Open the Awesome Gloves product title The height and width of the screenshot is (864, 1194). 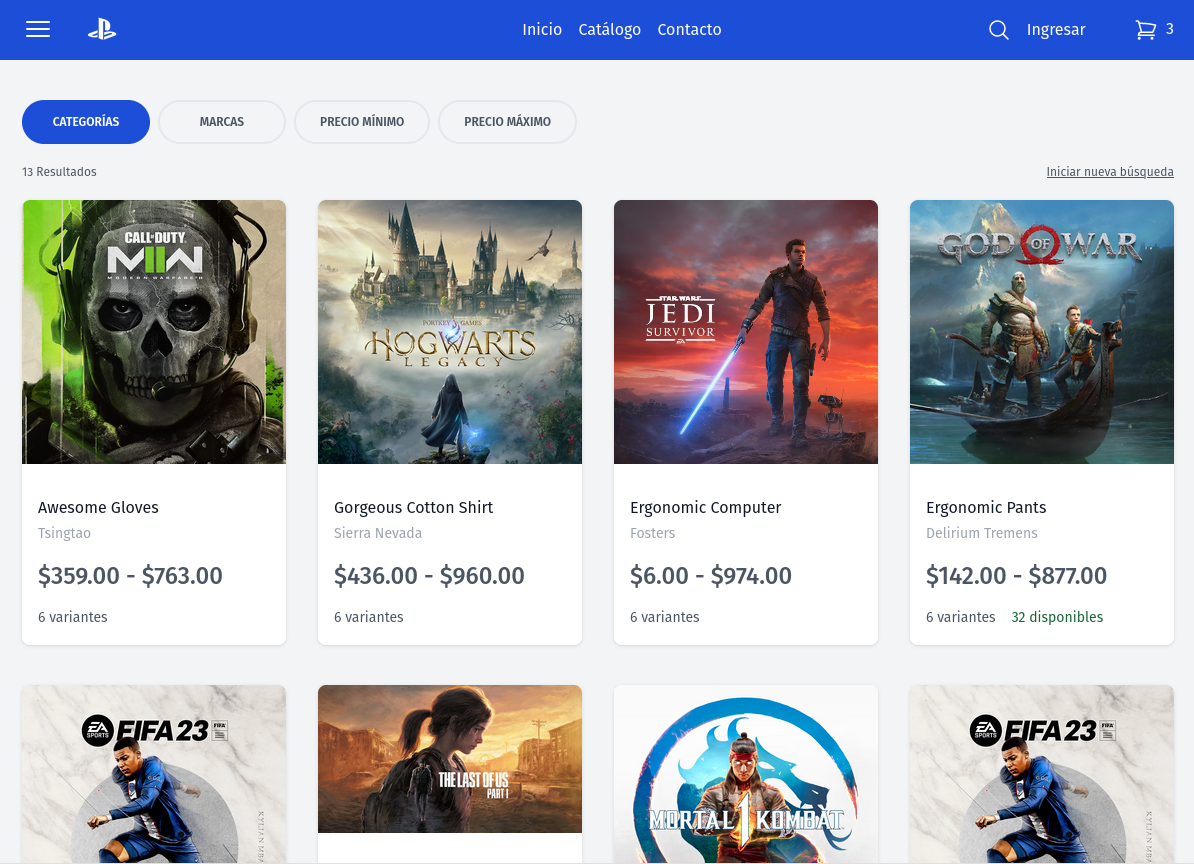click(98, 508)
